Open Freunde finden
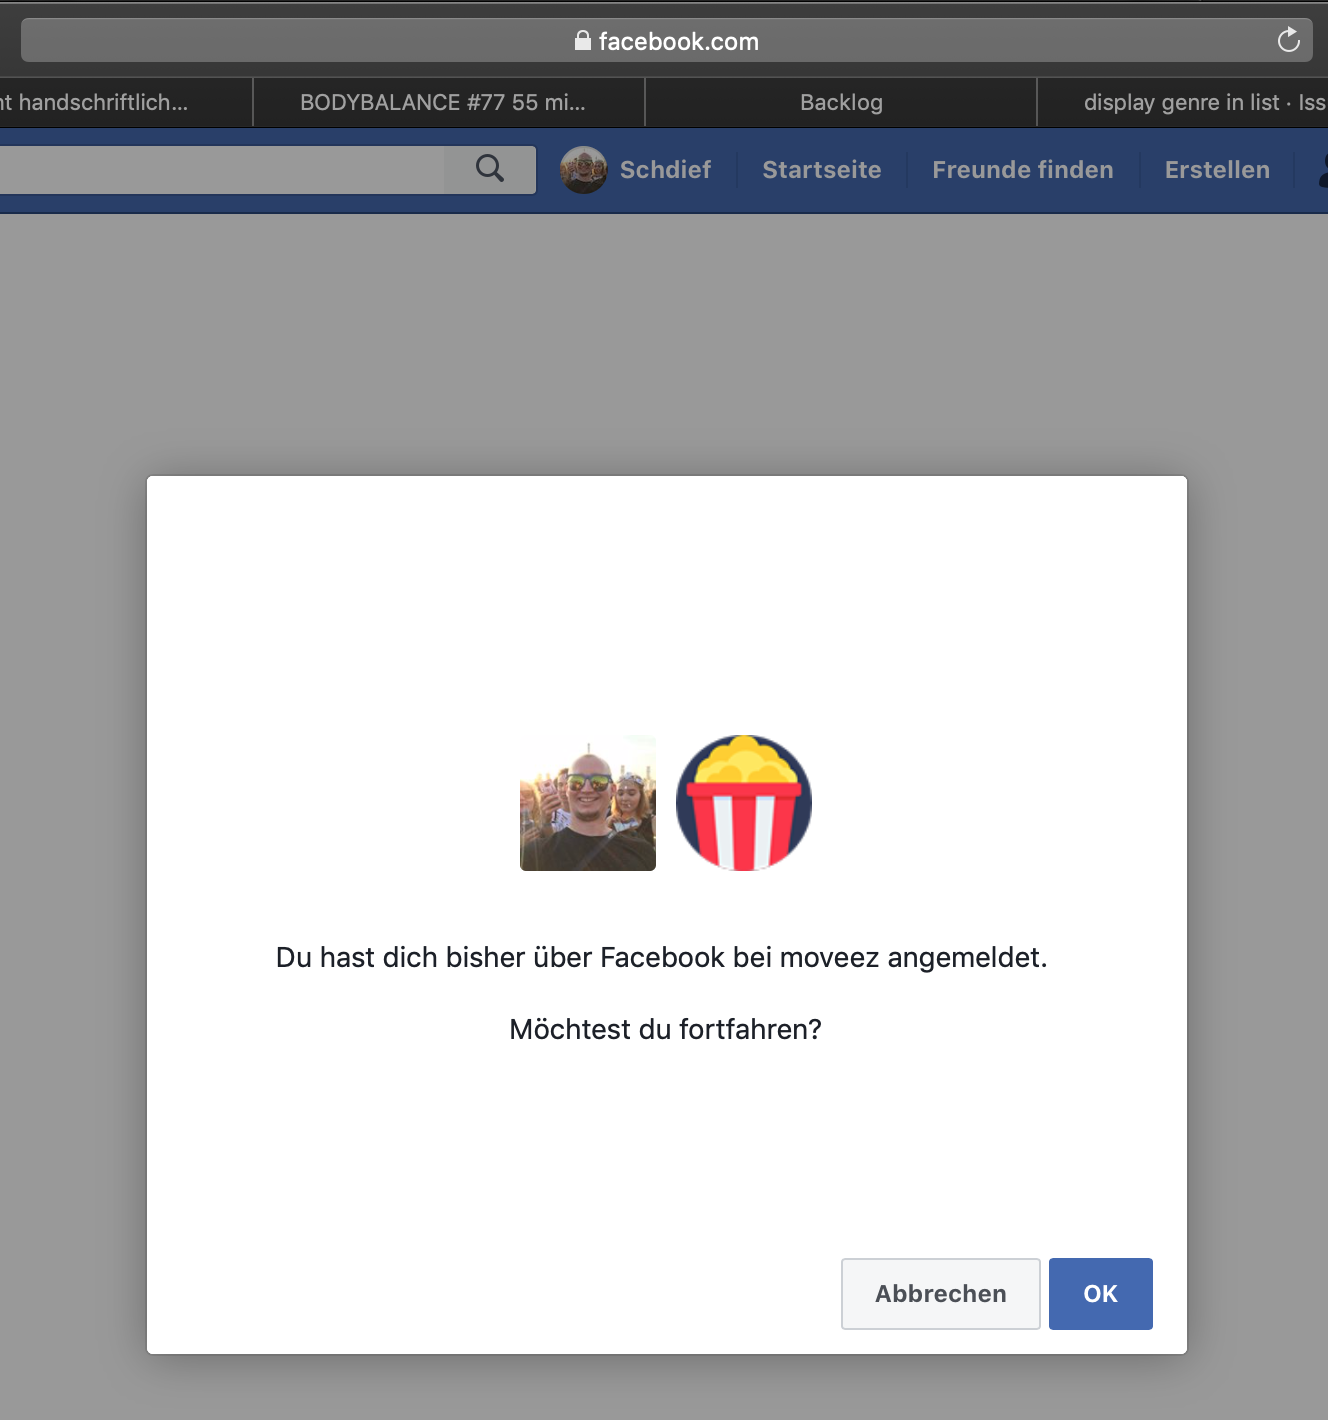The image size is (1328, 1420). pyautogui.click(x=1022, y=170)
